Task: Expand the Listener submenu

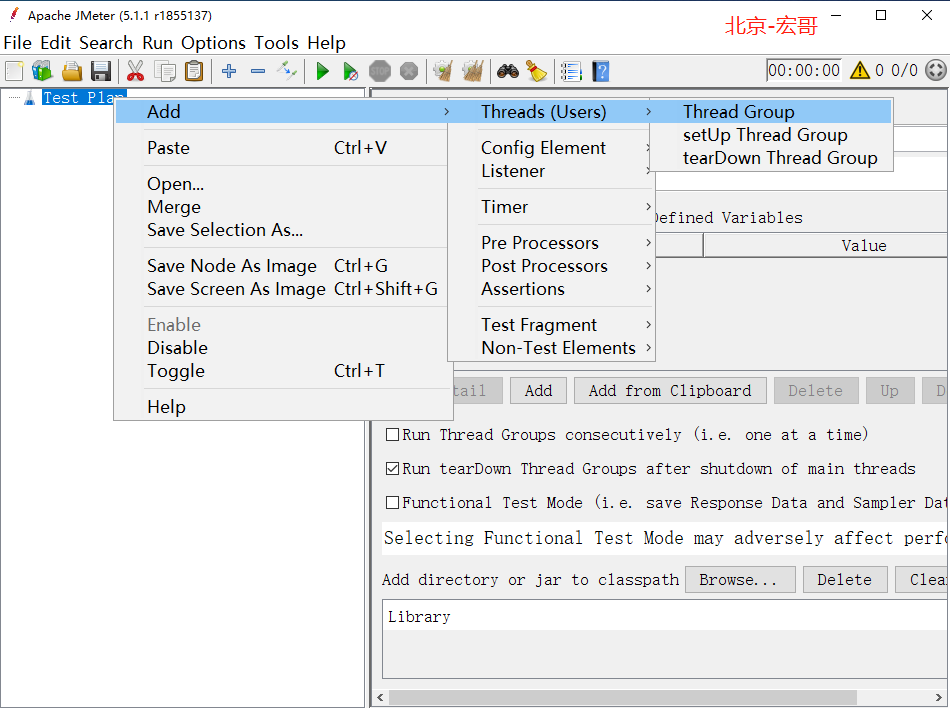Action: coord(553,171)
